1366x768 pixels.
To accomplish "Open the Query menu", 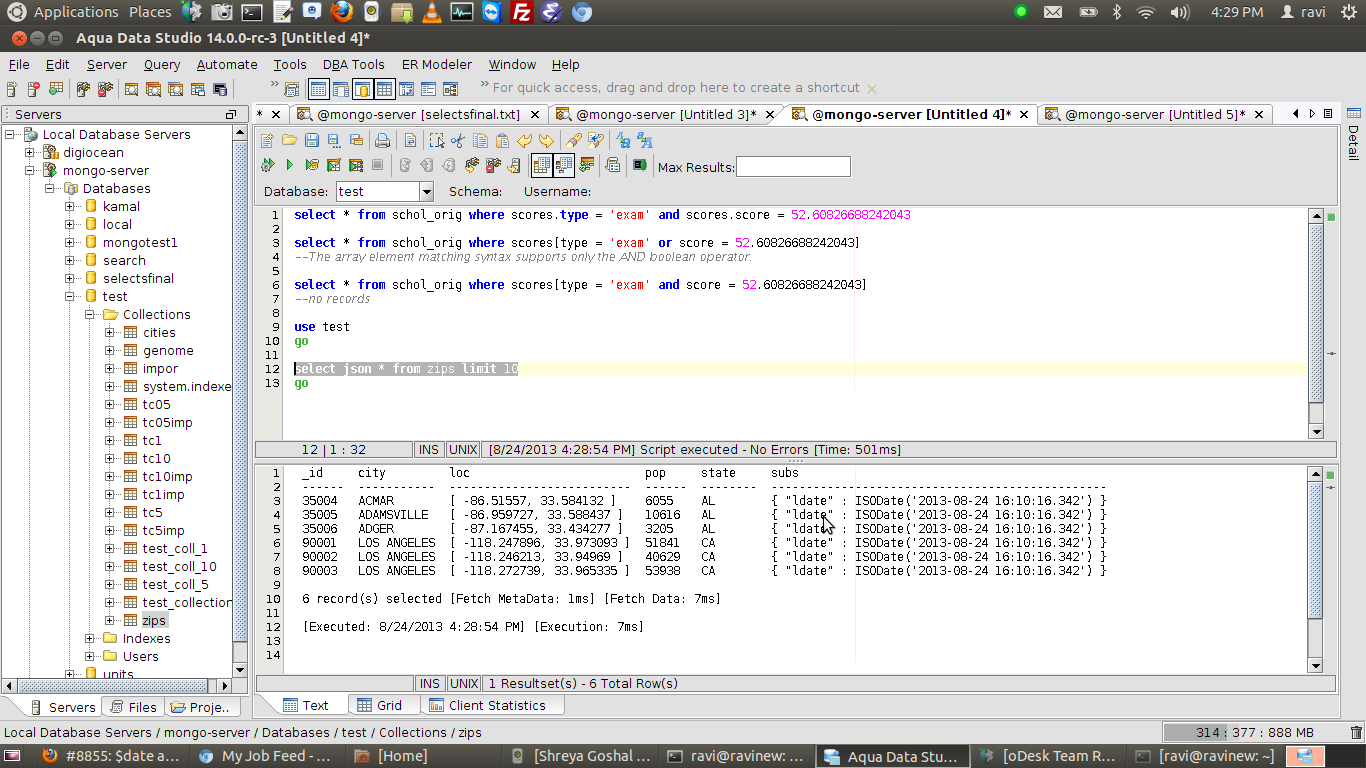I will tap(162, 64).
